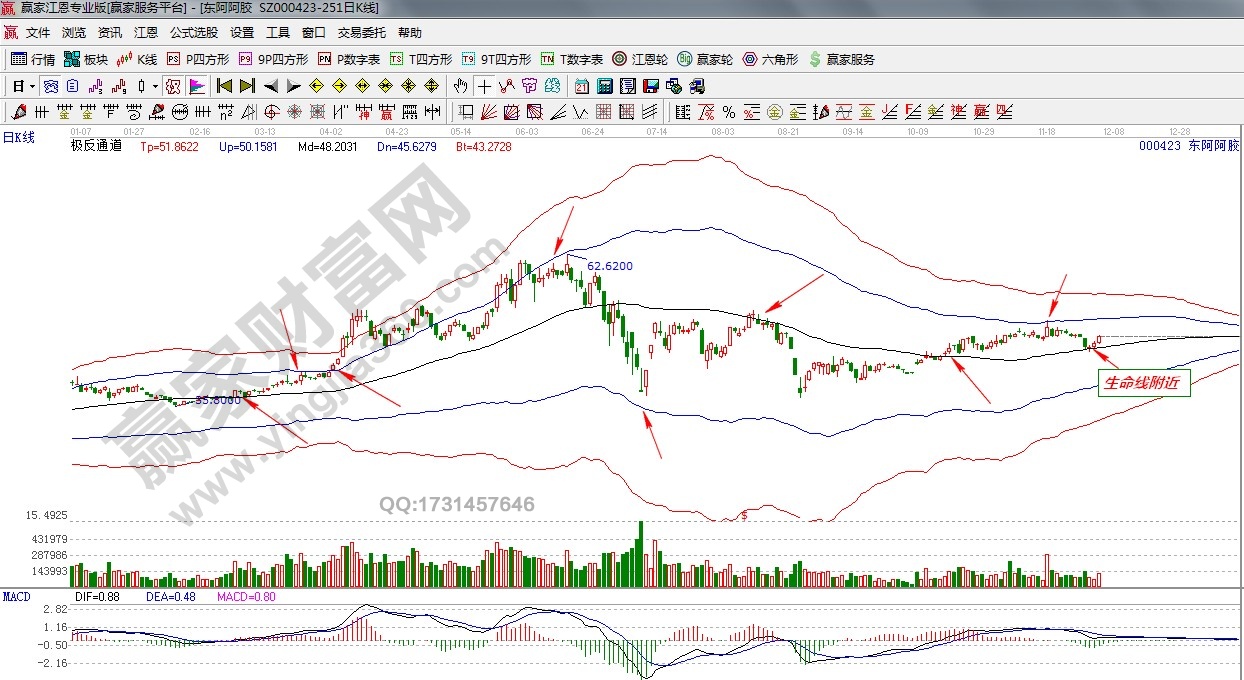The image size is (1244, 680).
Task: Click the percent sign drawing tool
Action: (x=728, y=112)
